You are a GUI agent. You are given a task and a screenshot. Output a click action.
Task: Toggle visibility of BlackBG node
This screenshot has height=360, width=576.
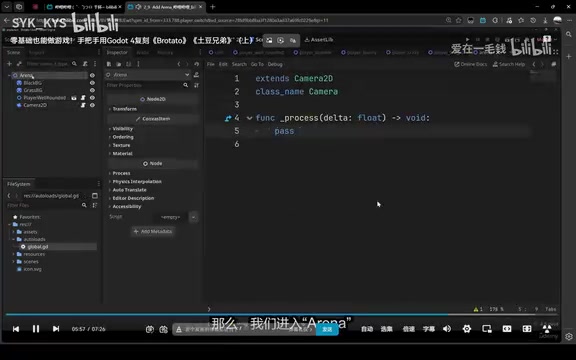coord(92,83)
